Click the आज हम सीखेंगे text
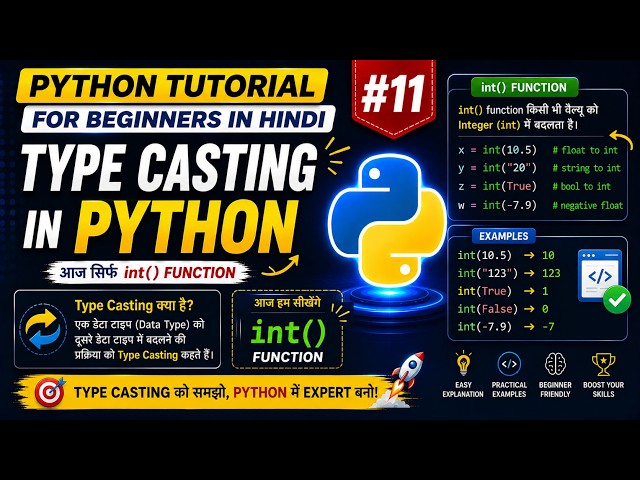This screenshot has width=640, height=480. coord(287,303)
